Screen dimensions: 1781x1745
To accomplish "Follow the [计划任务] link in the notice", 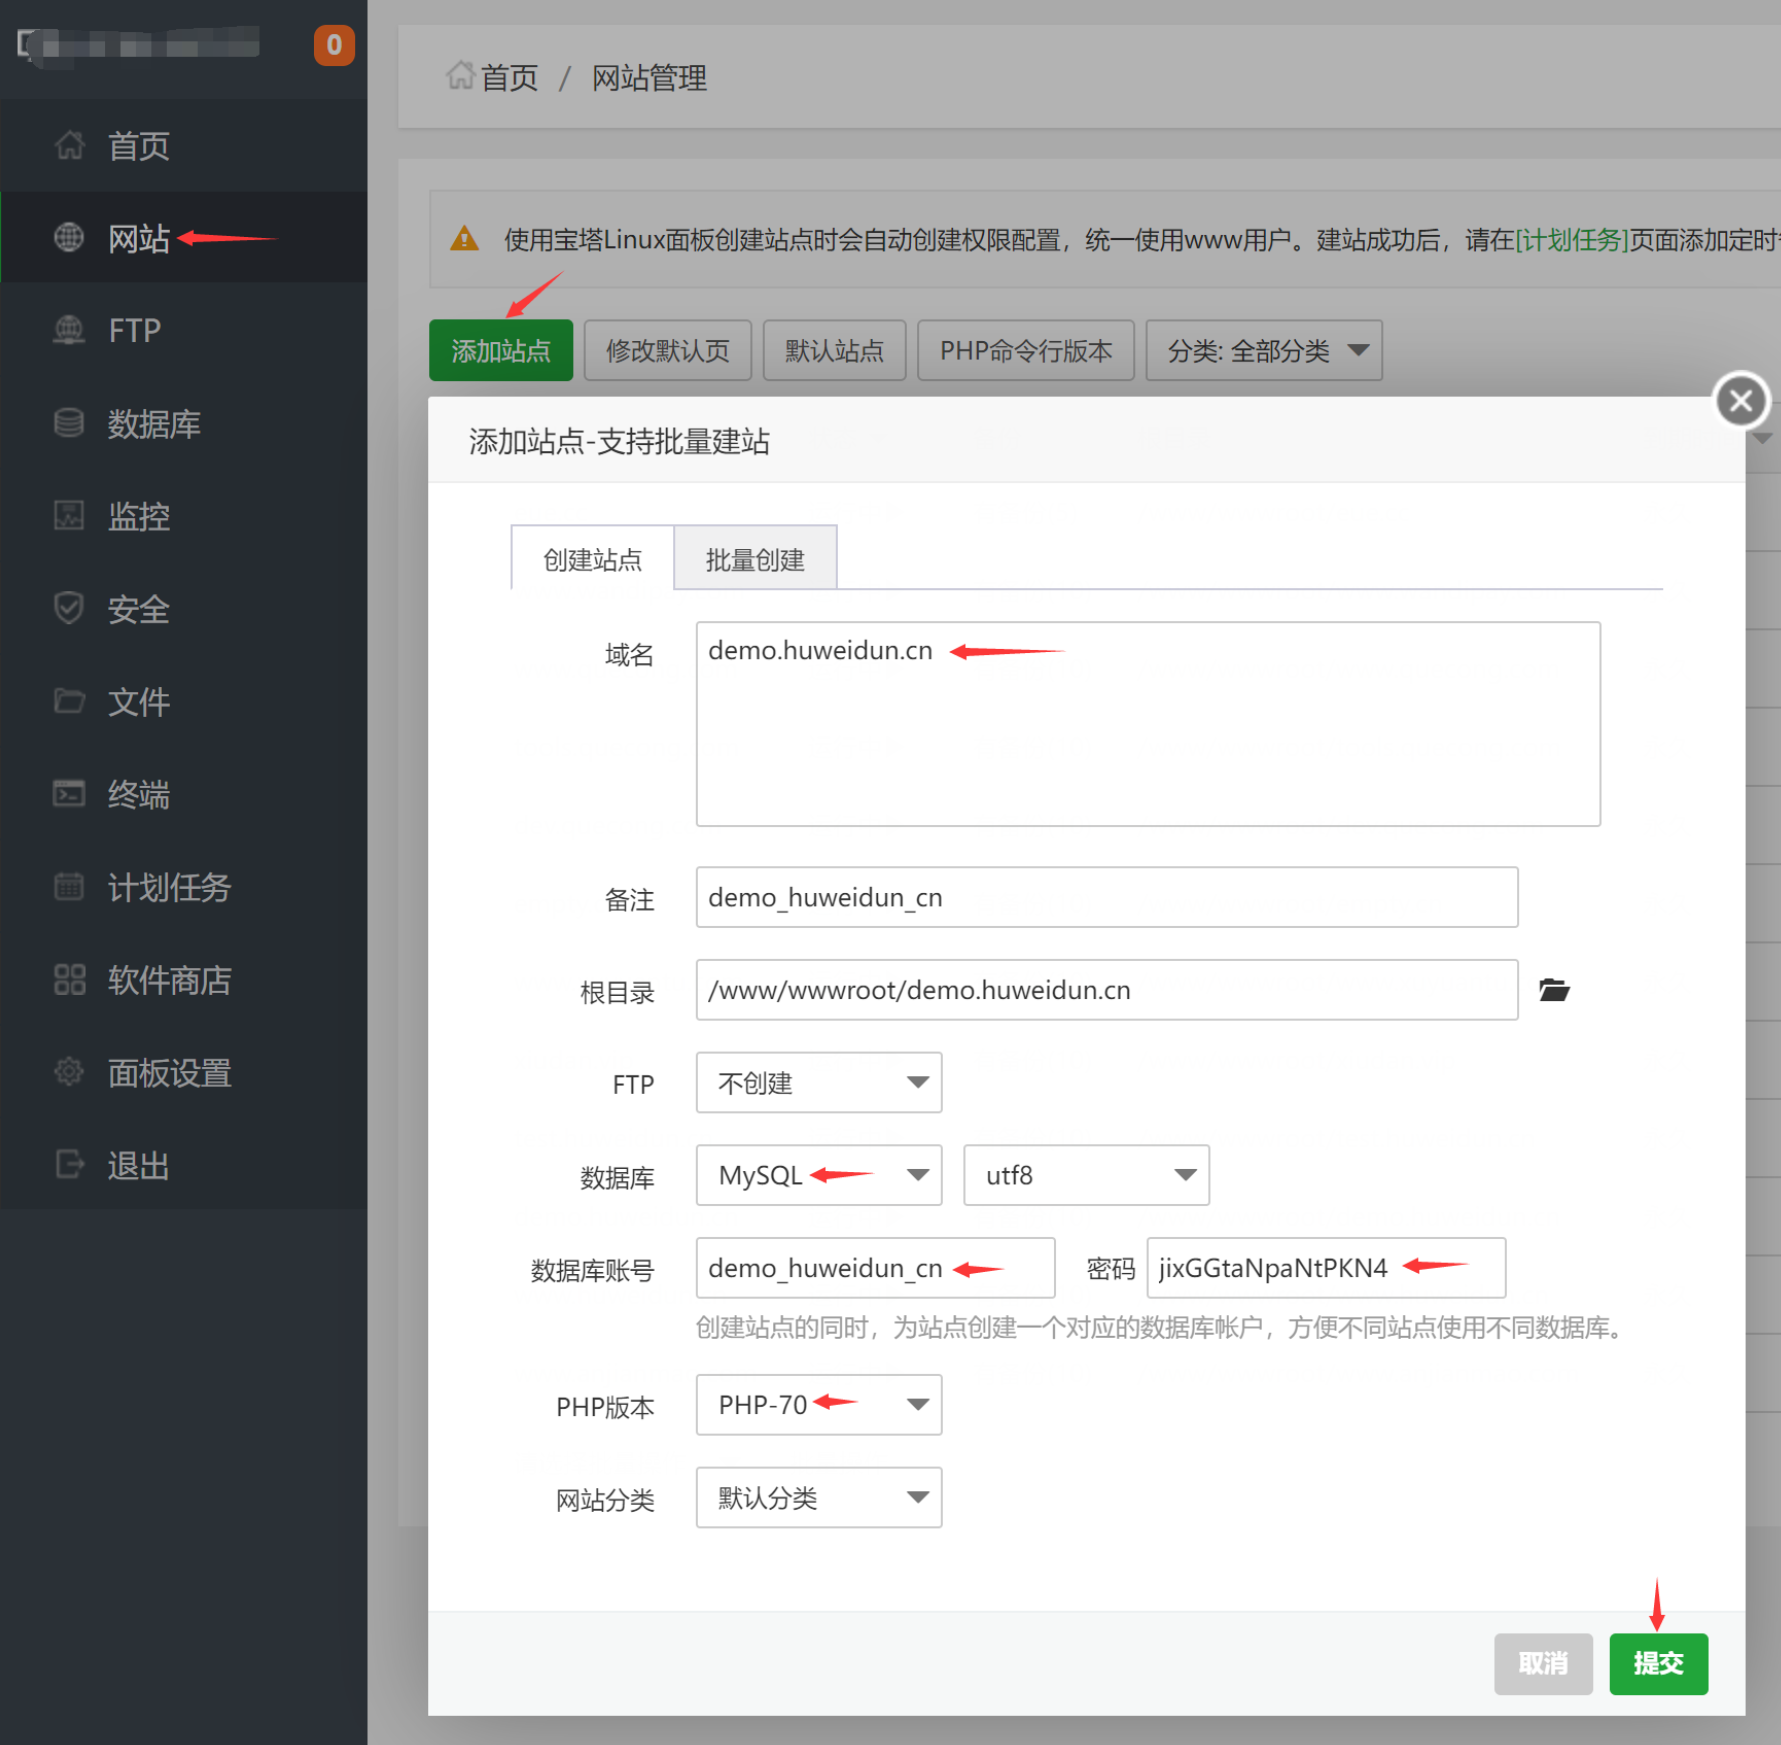I will [1572, 240].
